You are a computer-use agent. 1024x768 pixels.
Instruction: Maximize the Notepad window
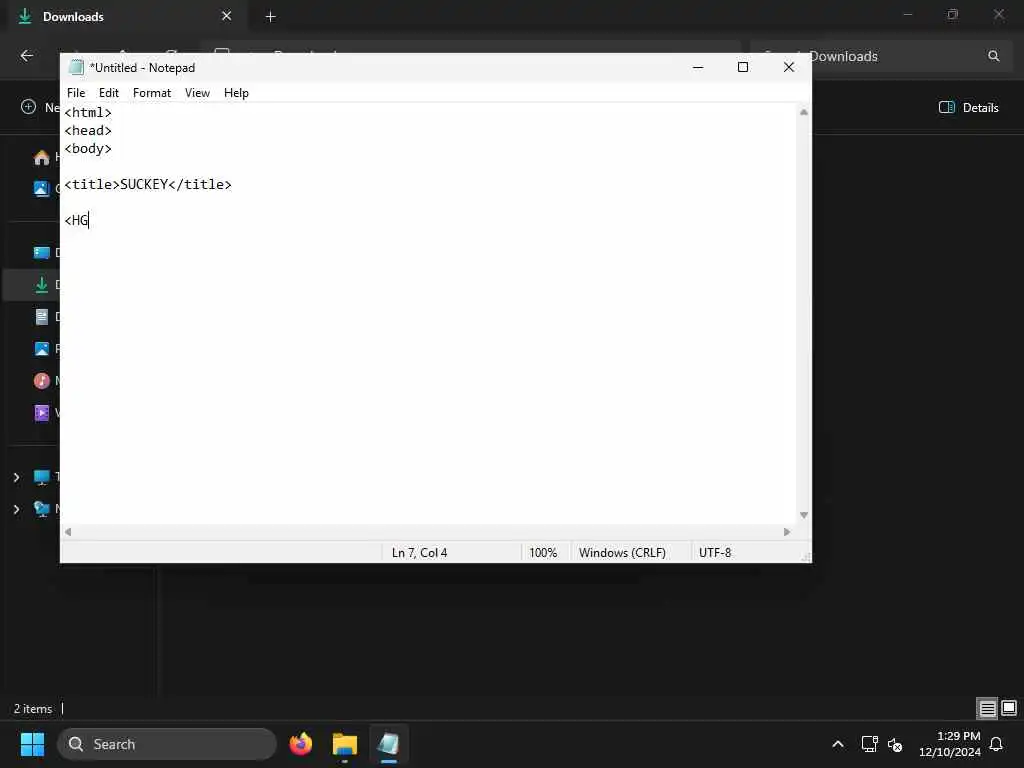coord(743,67)
